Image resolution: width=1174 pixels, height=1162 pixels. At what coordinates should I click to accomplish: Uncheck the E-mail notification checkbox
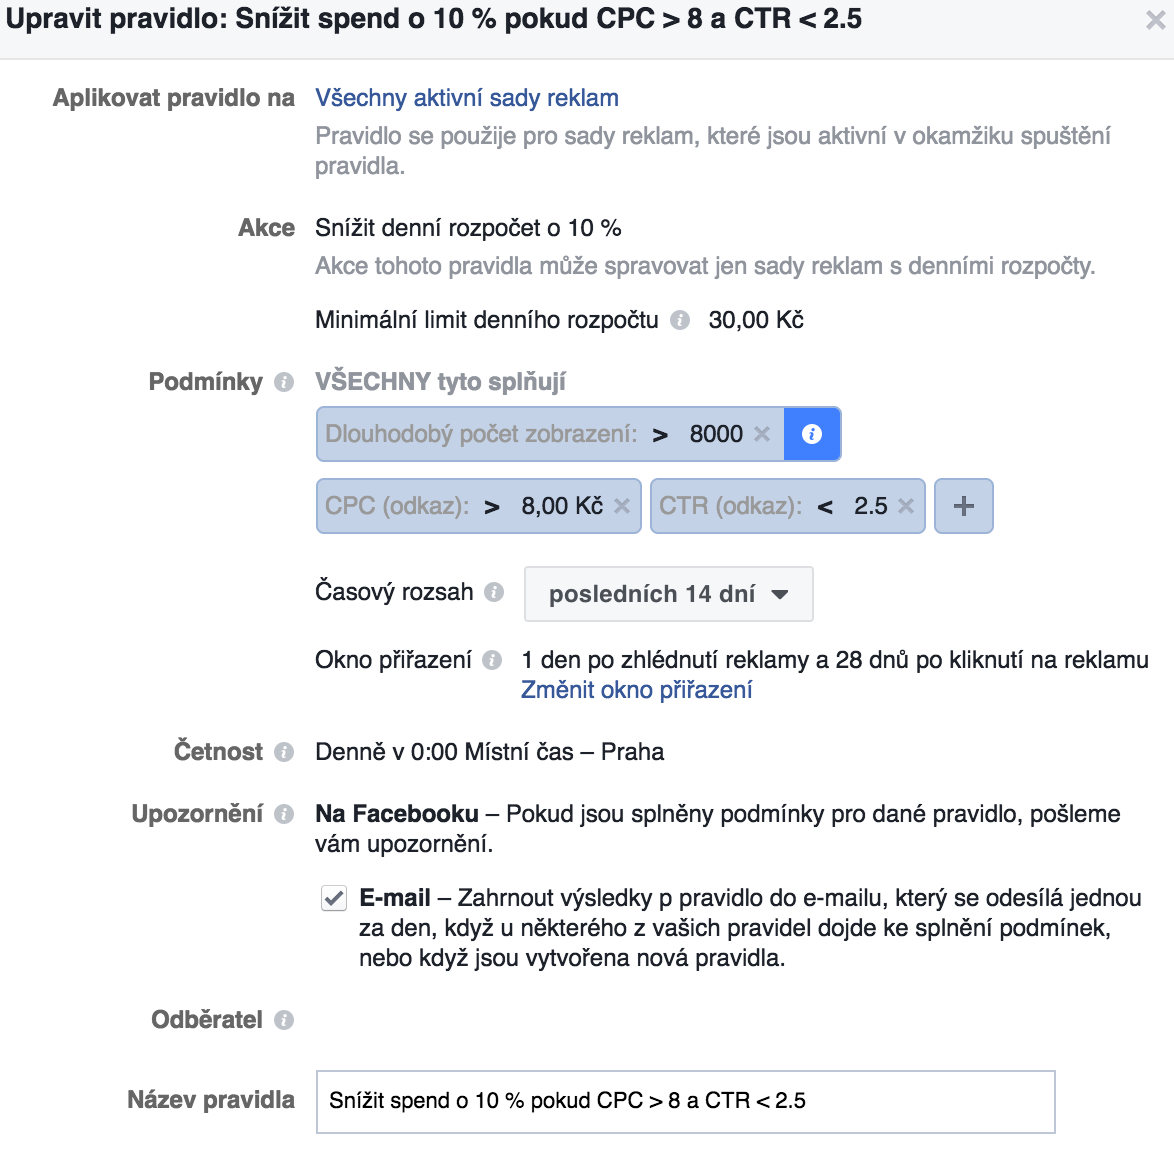pos(334,898)
